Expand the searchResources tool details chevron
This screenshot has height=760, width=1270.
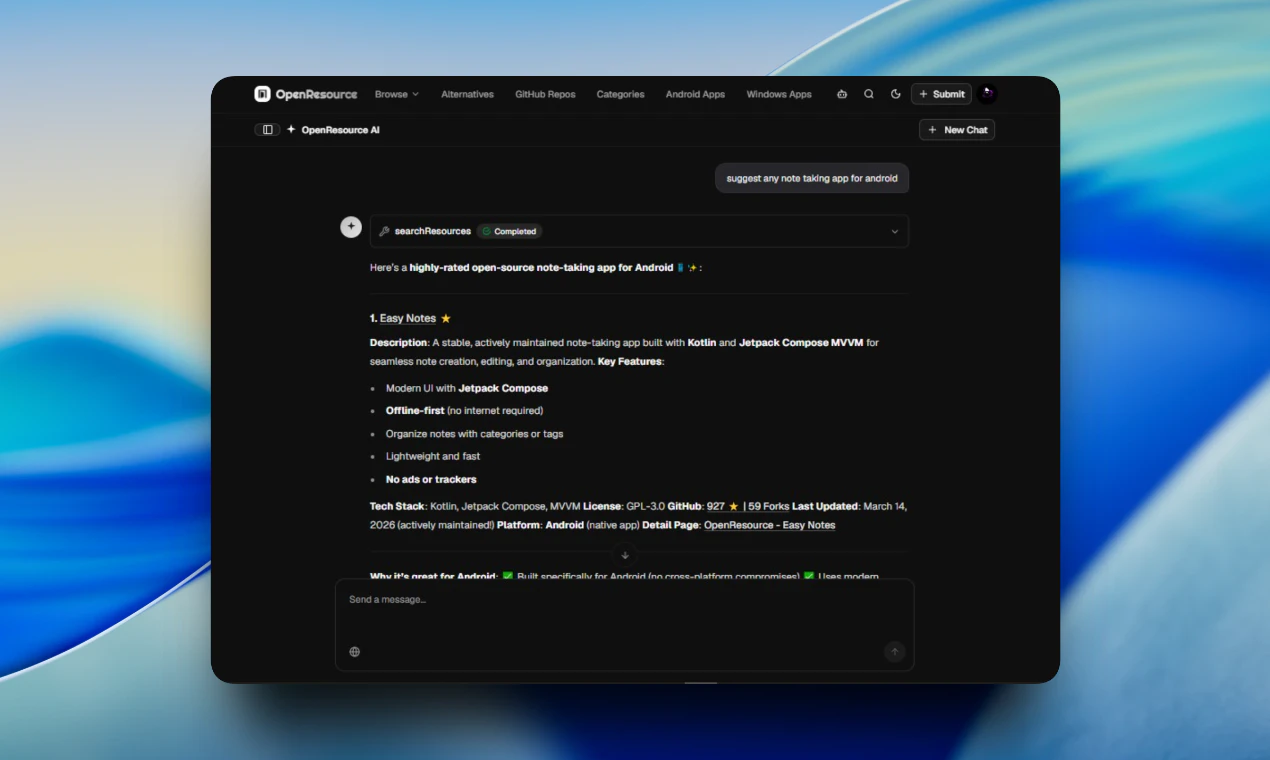click(894, 231)
